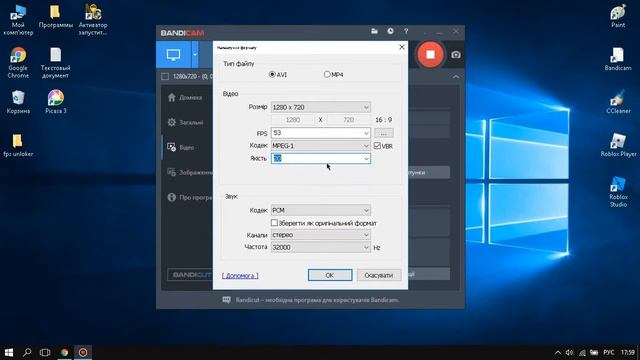Open the fps unloker folder on desktop
This screenshot has width=640, height=360.
click(18, 145)
